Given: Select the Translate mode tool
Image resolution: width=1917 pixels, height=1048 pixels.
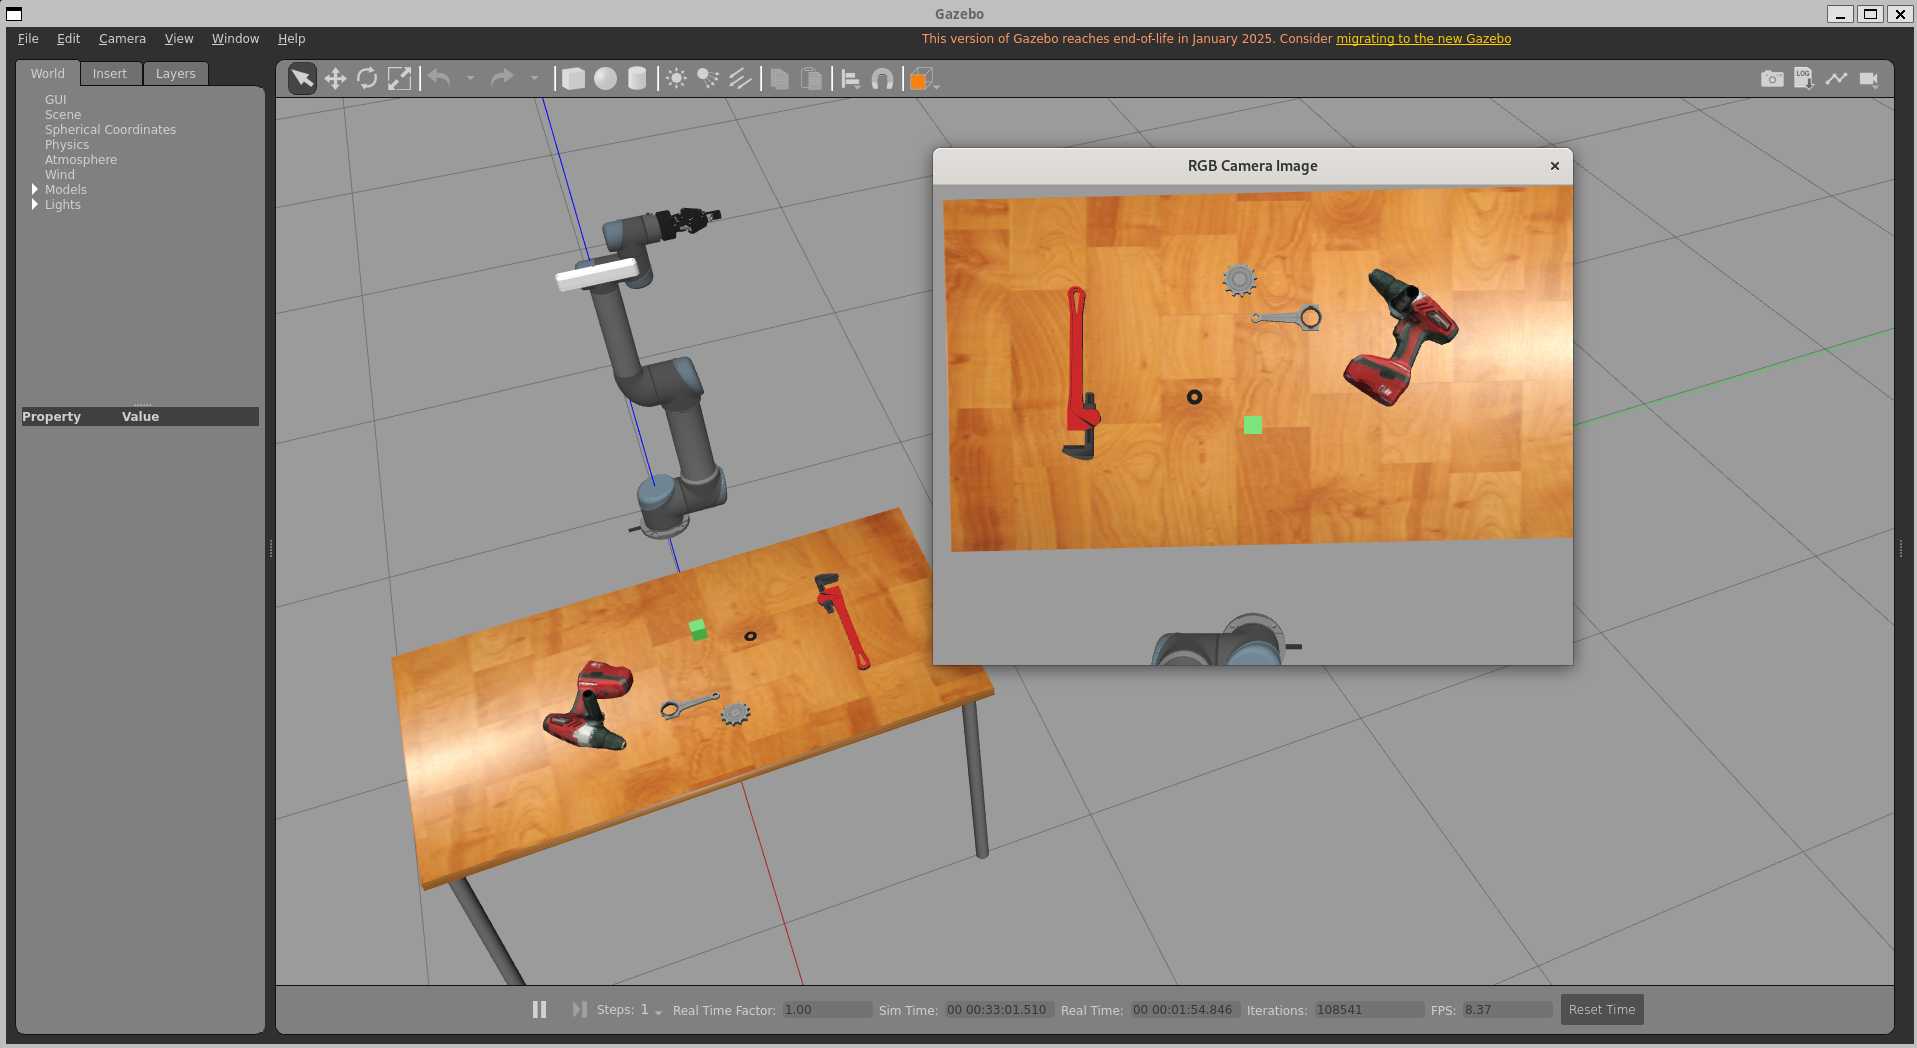Looking at the screenshot, I should (x=335, y=79).
